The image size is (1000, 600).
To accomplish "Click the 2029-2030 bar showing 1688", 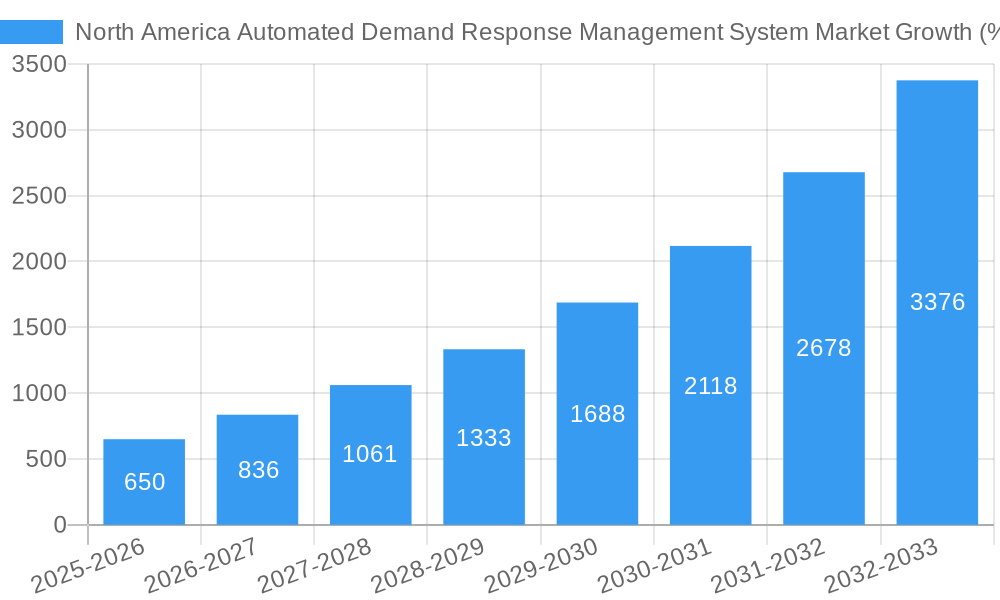I will point(598,414).
